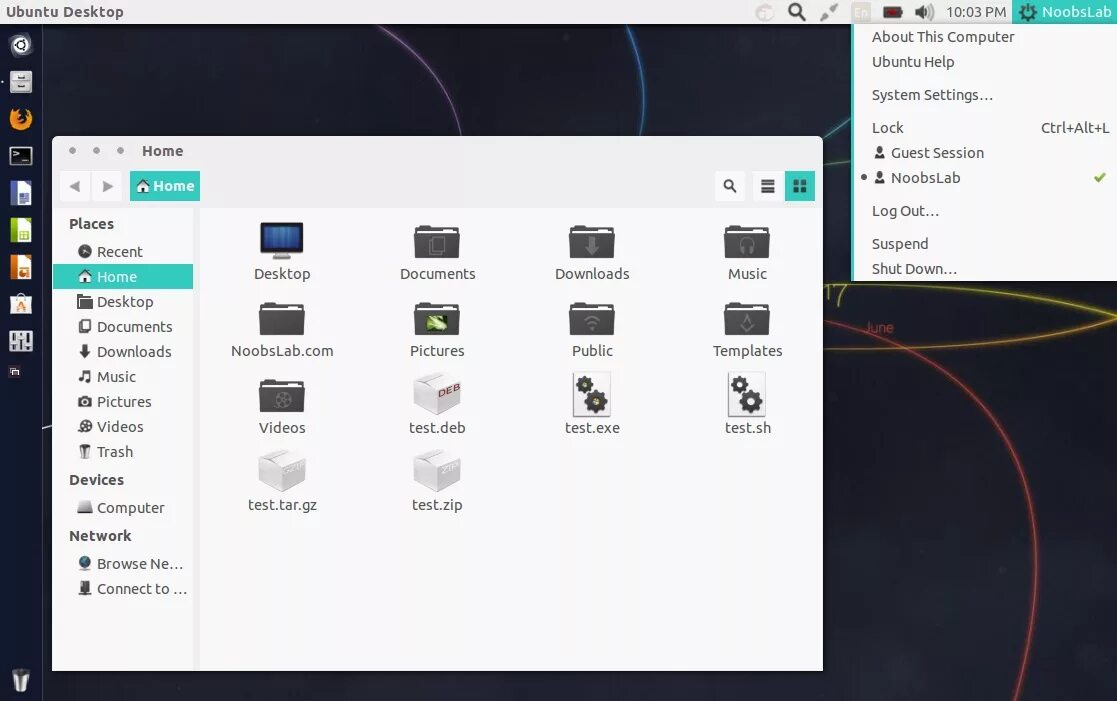
Task: Go back with the left arrow button
Action: pyautogui.click(x=75, y=186)
